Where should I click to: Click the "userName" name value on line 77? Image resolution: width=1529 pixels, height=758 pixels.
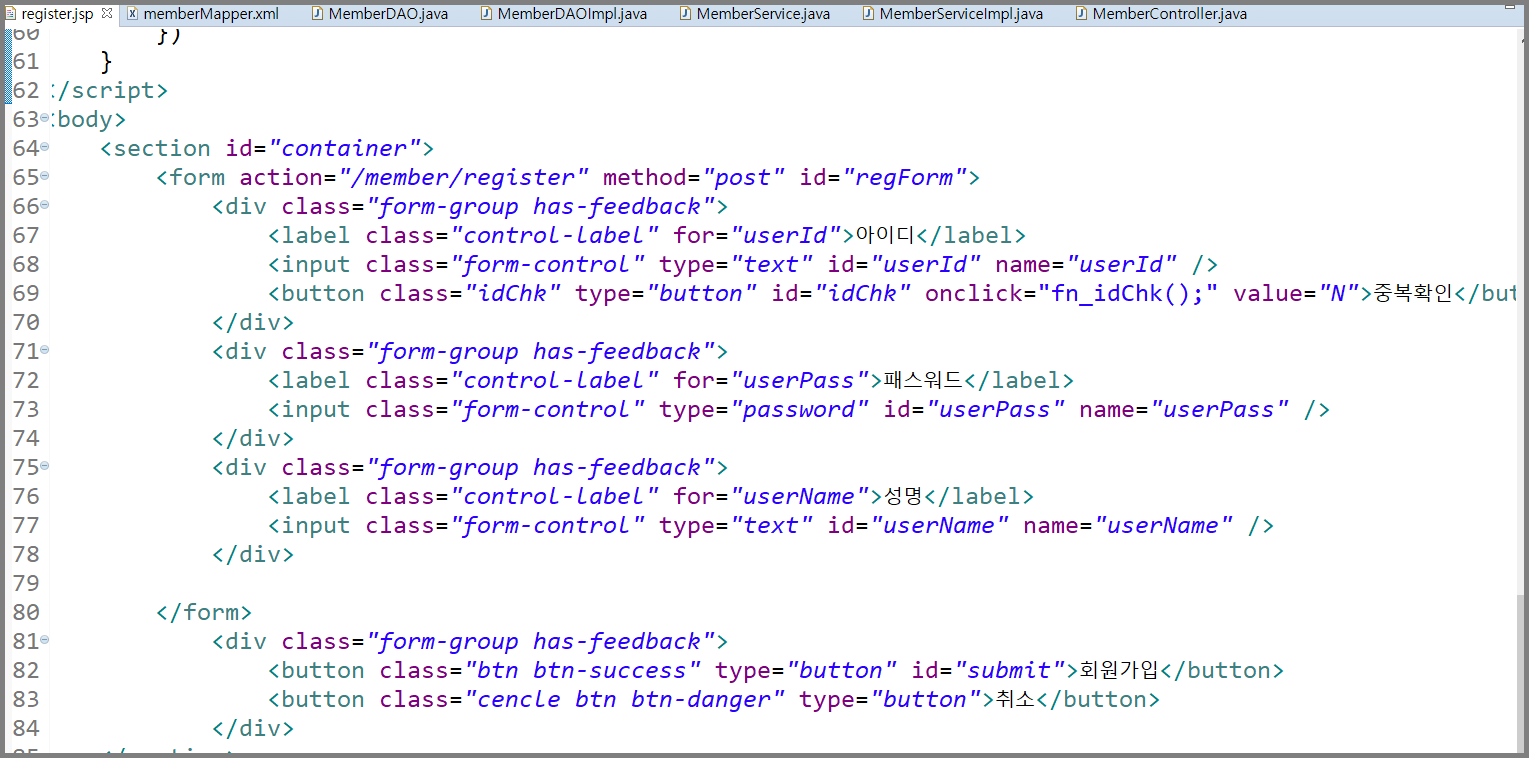[x=1164, y=526]
